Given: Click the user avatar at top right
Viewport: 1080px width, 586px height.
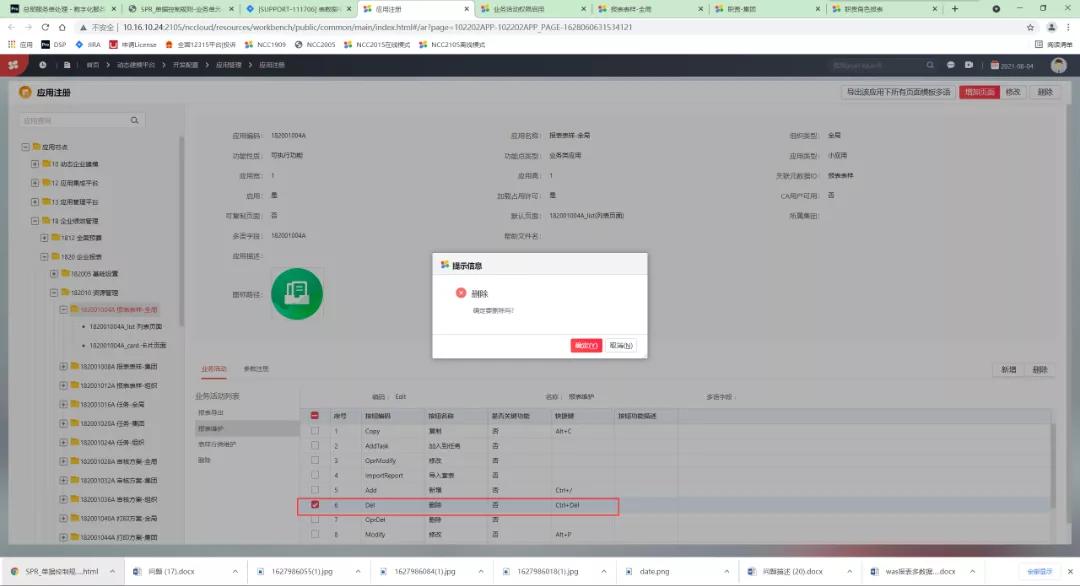Looking at the screenshot, I should click(1058, 64).
